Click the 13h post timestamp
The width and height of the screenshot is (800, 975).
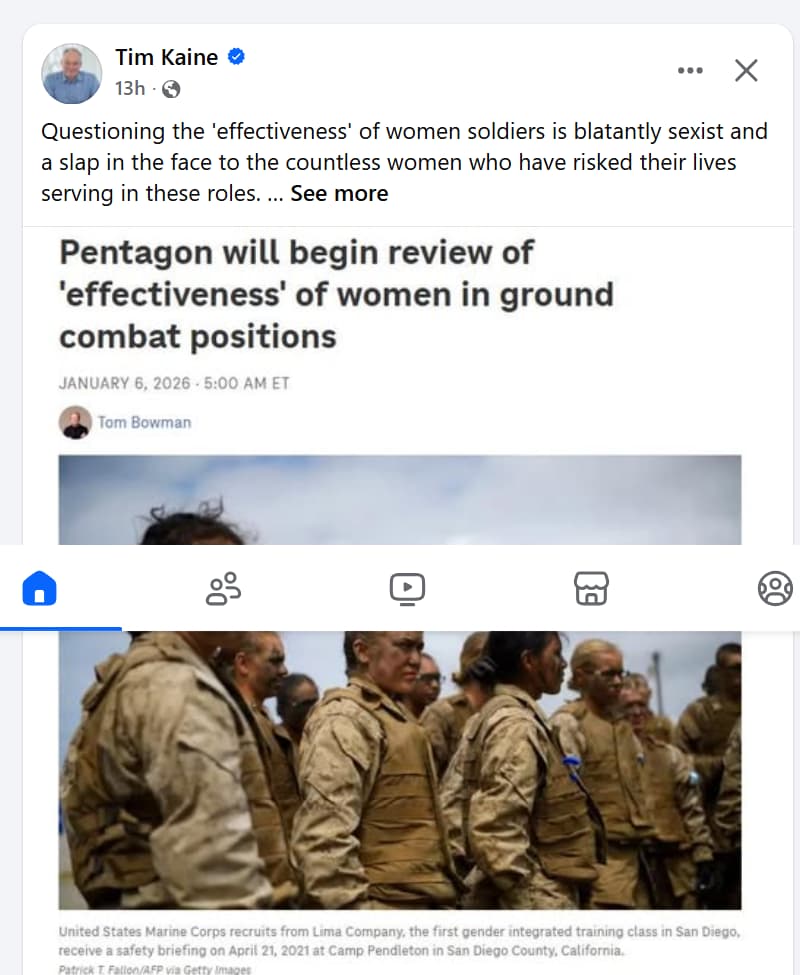129,88
